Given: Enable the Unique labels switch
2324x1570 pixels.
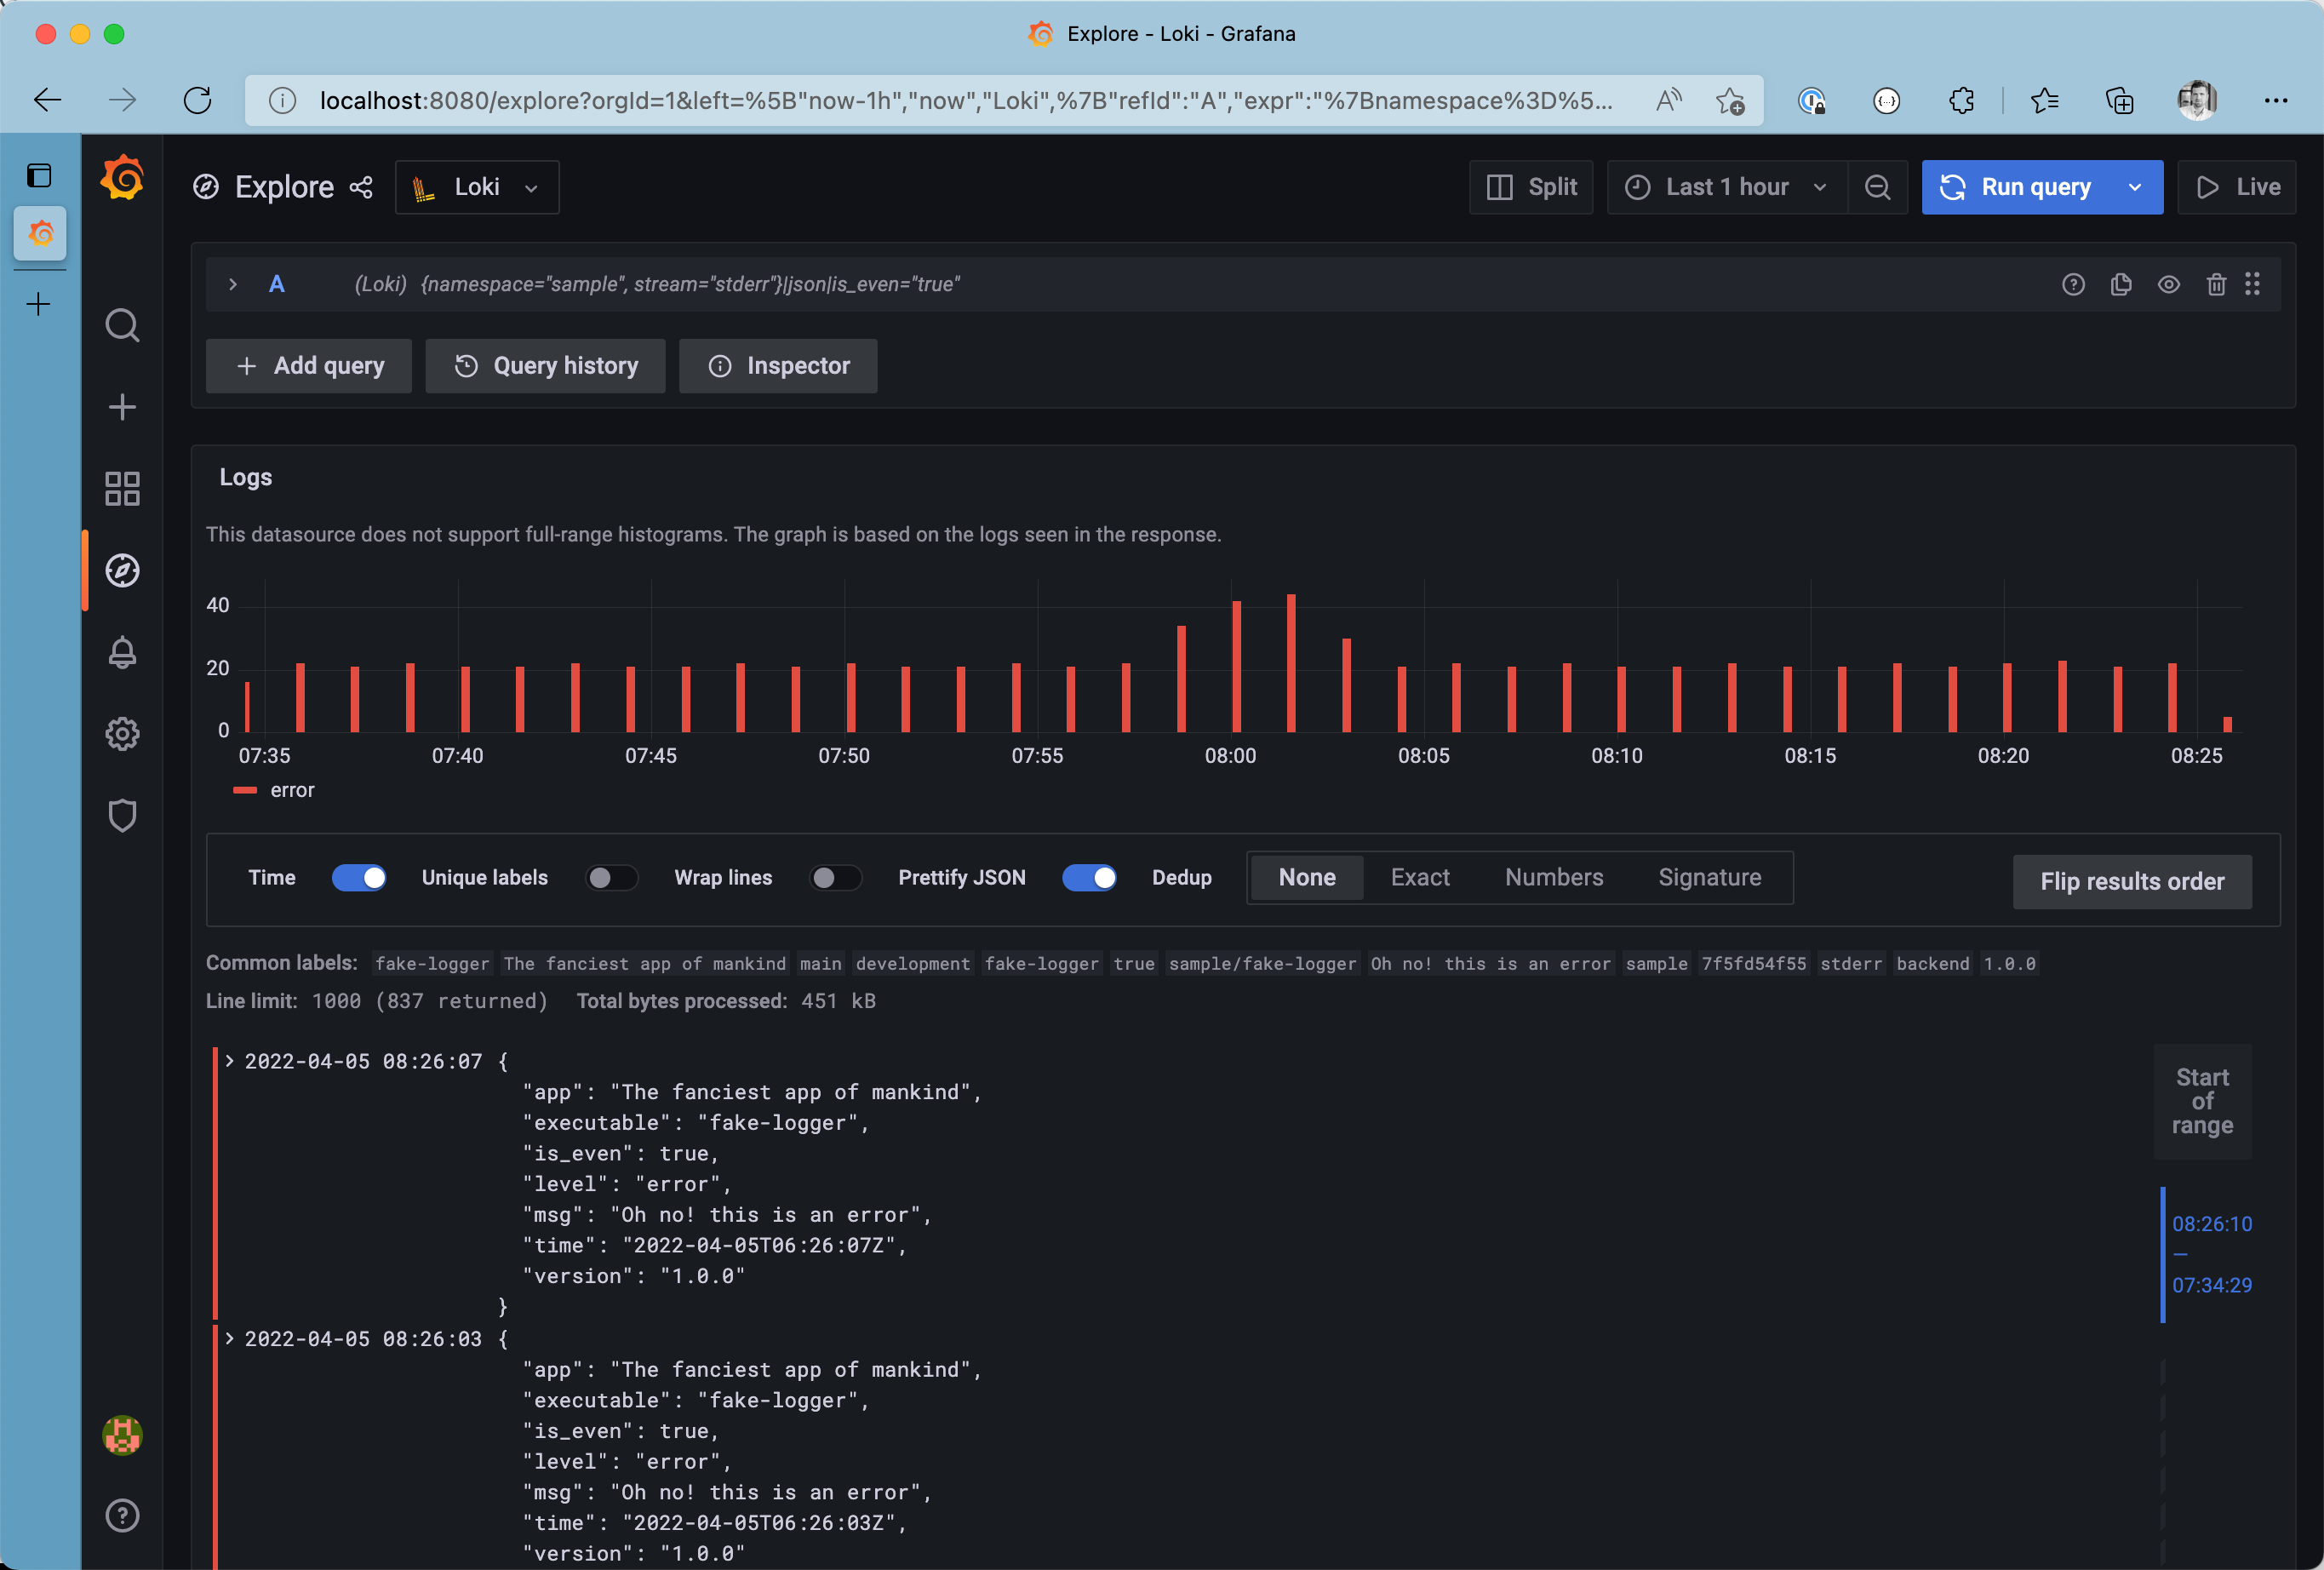Looking at the screenshot, I should (611, 878).
